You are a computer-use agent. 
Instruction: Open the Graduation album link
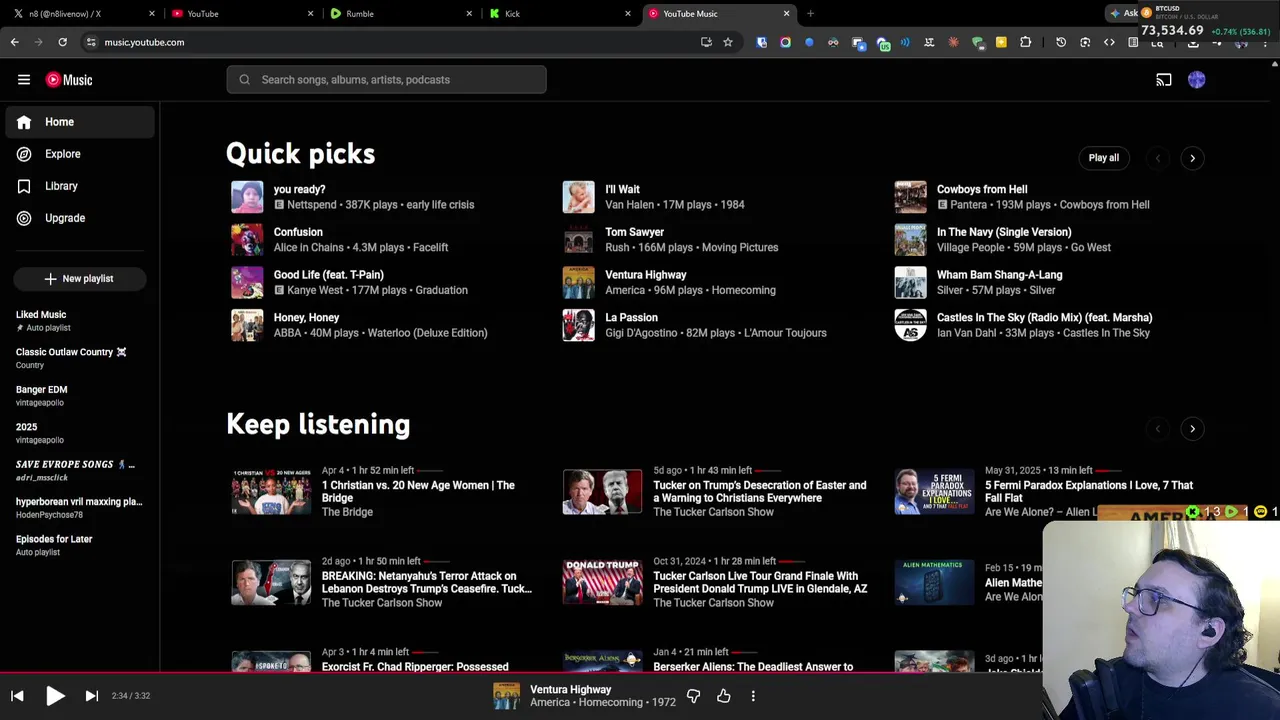(440, 290)
